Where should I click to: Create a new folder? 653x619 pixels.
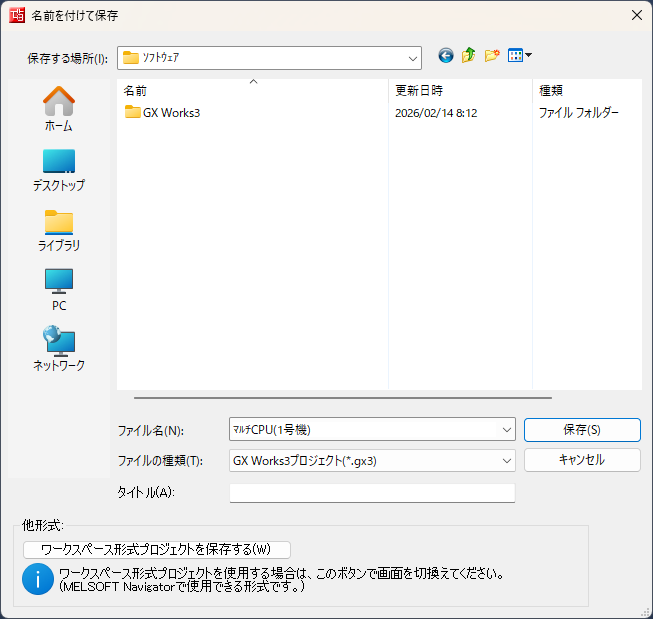pyautogui.click(x=492, y=55)
